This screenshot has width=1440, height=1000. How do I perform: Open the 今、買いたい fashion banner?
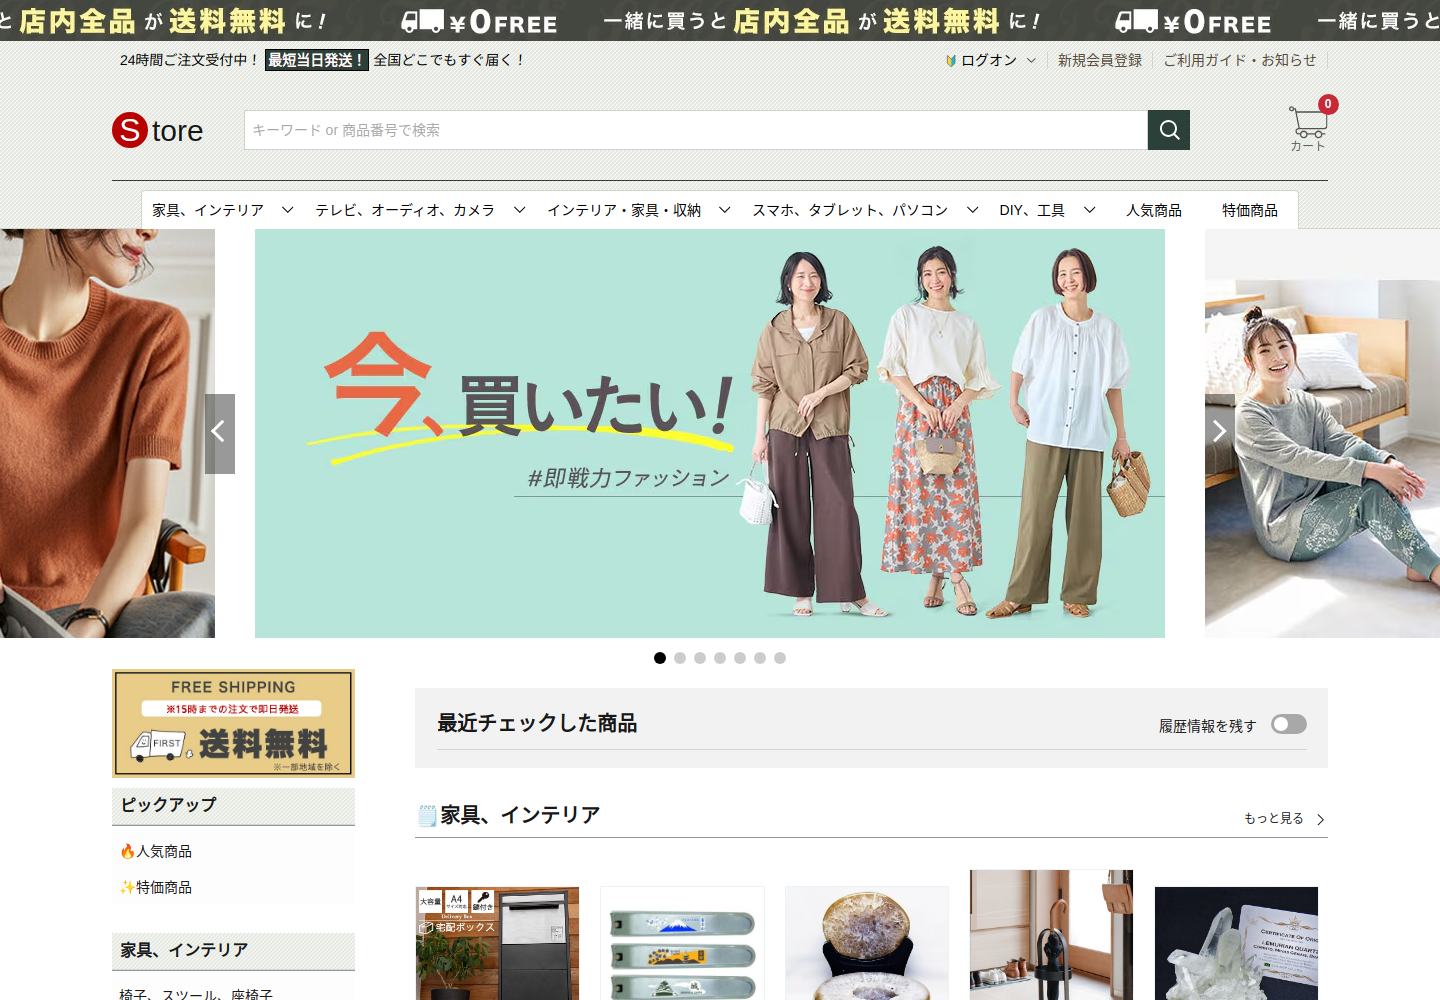(x=710, y=433)
